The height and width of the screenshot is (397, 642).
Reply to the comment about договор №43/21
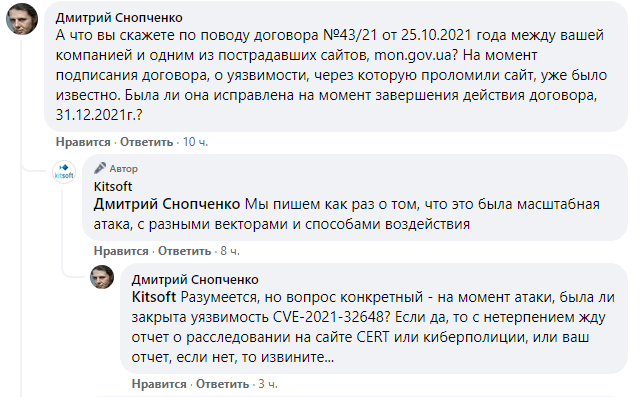[147, 142]
